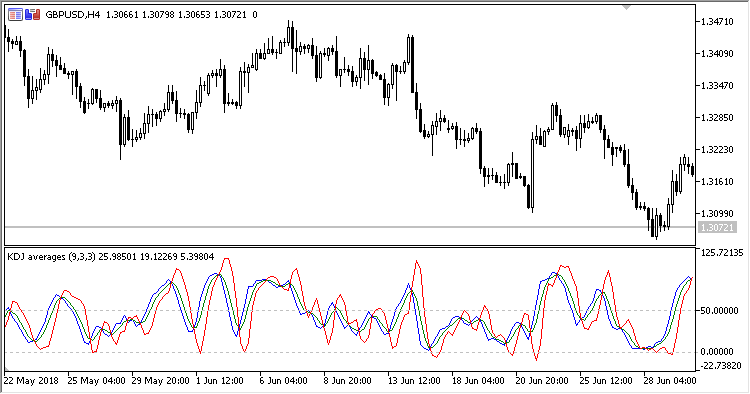Click the KDJ averages (9,3,3) indicator label
The image size is (750, 394).
51,257
